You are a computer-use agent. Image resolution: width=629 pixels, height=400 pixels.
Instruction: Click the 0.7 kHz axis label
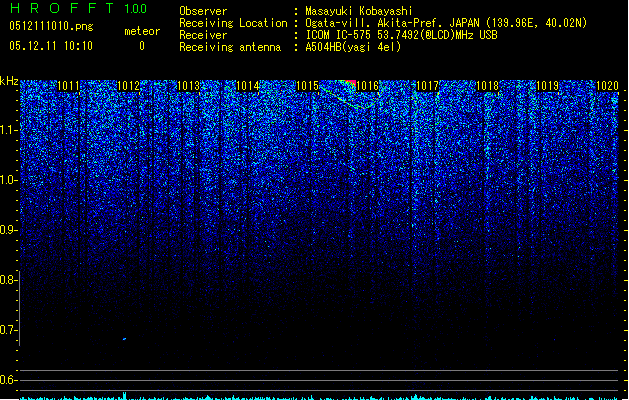(x=8, y=330)
